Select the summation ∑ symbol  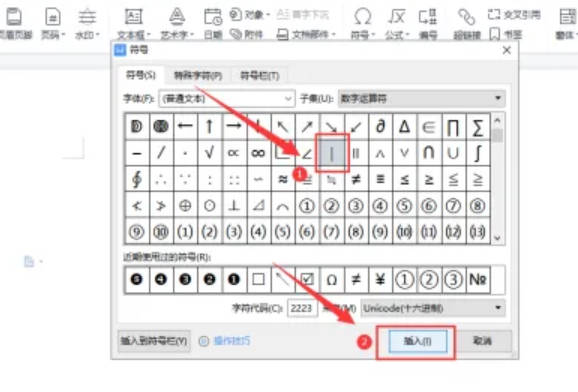click(x=478, y=127)
